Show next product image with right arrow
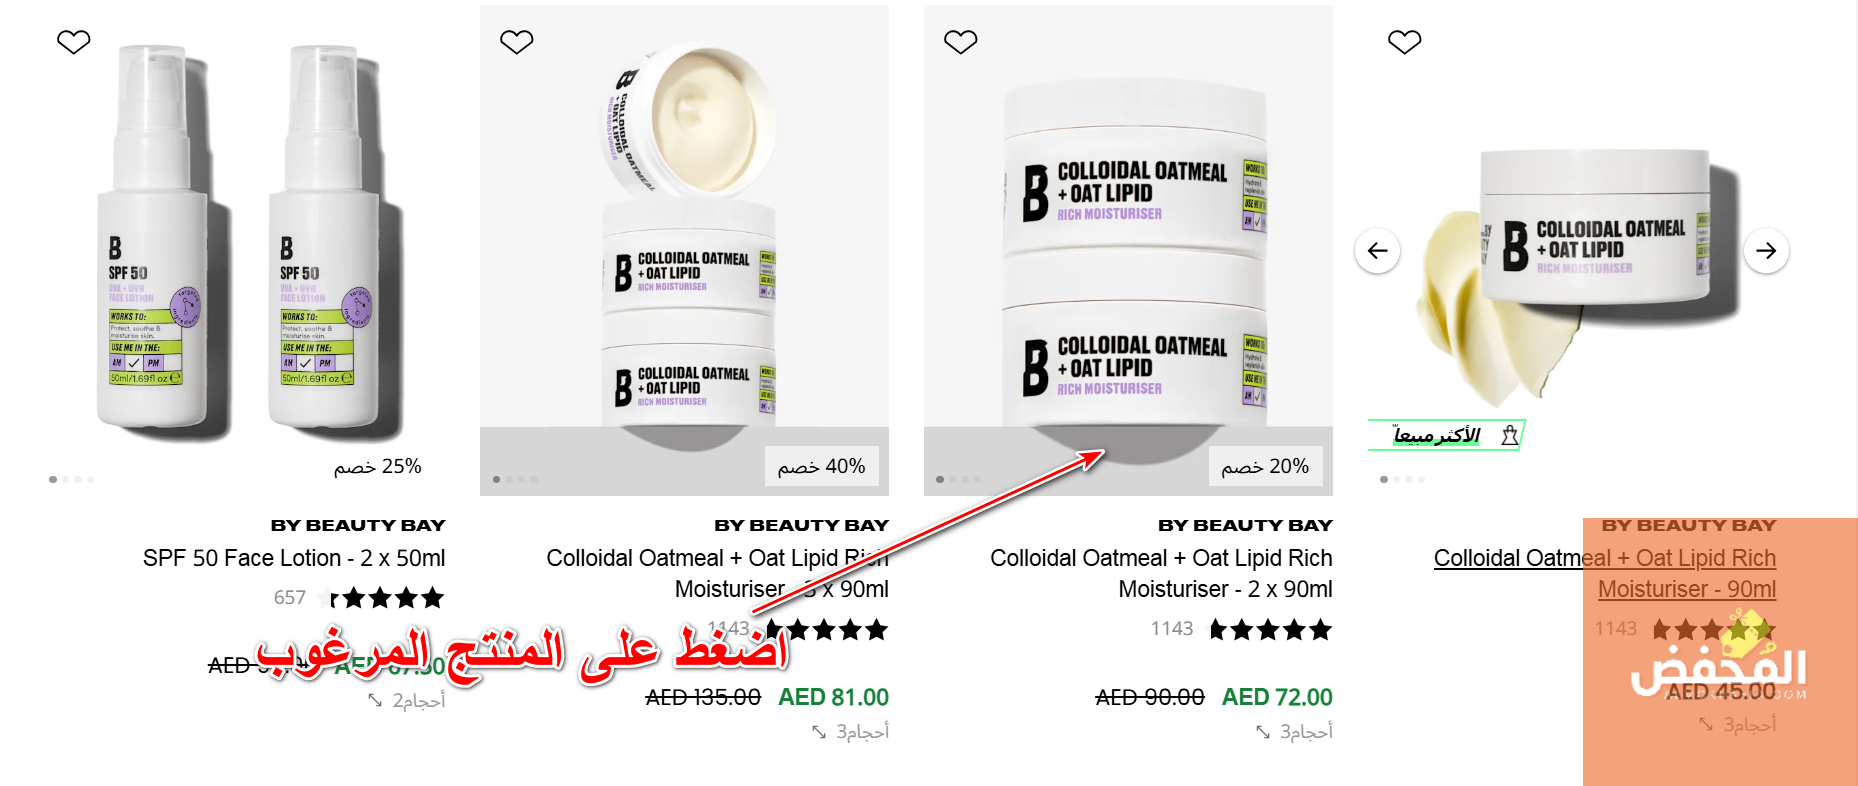The width and height of the screenshot is (1858, 786). (1766, 251)
